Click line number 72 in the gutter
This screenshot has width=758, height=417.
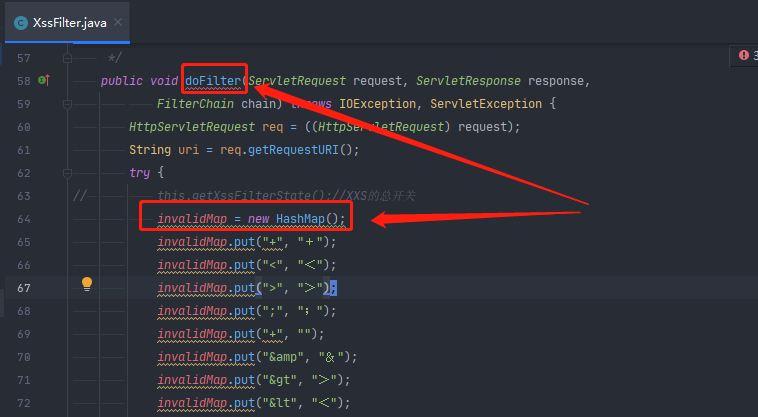24,403
